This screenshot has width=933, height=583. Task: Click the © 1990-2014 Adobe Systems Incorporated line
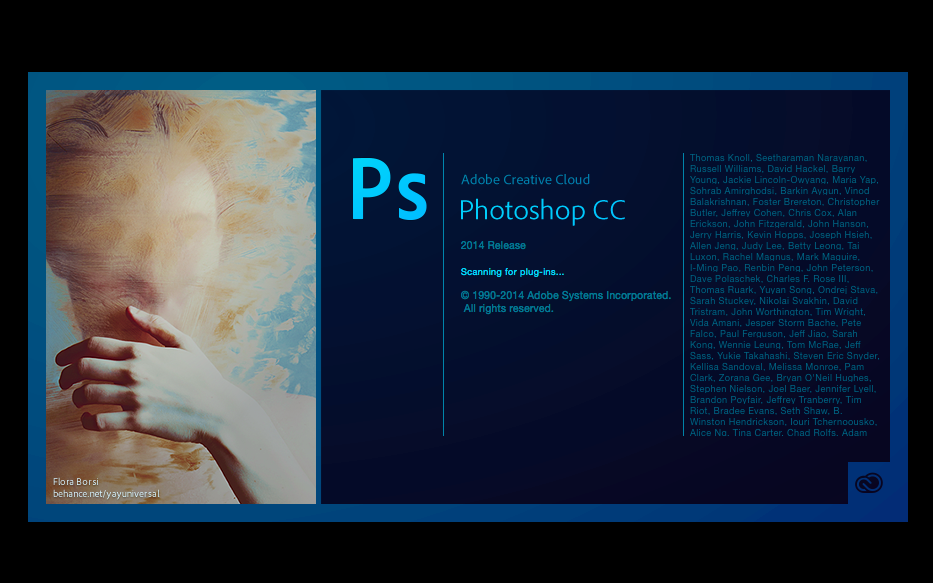coord(566,295)
